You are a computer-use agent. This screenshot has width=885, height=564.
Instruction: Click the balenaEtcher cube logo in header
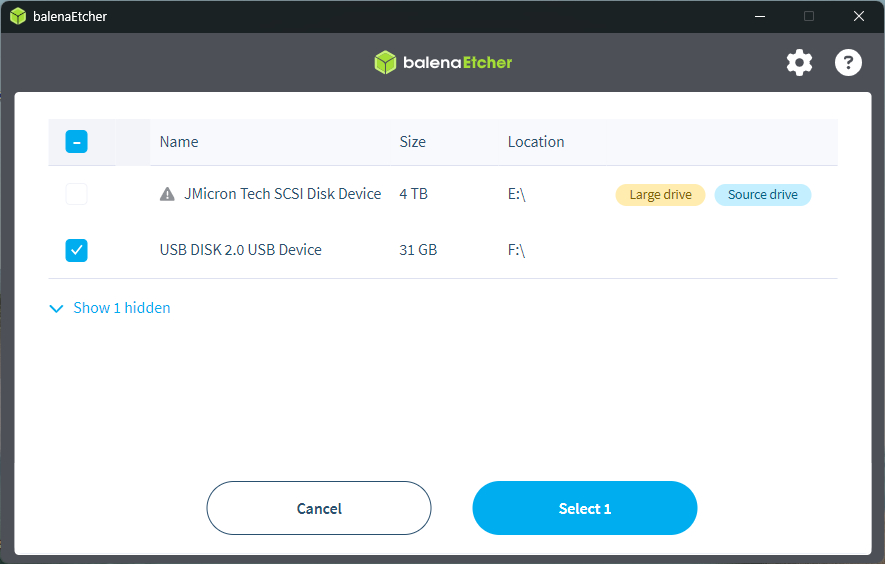[385, 63]
